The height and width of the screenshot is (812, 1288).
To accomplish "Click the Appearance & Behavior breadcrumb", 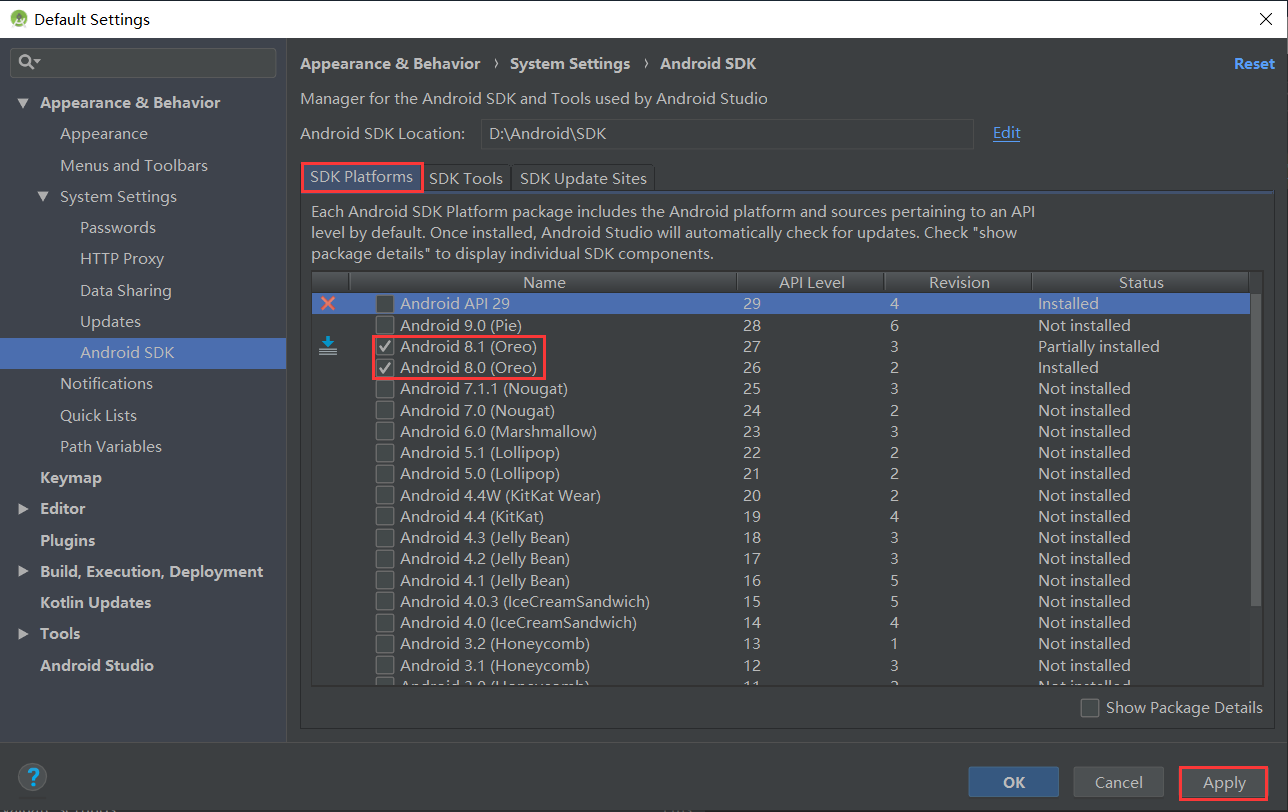I will pos(390,63).
